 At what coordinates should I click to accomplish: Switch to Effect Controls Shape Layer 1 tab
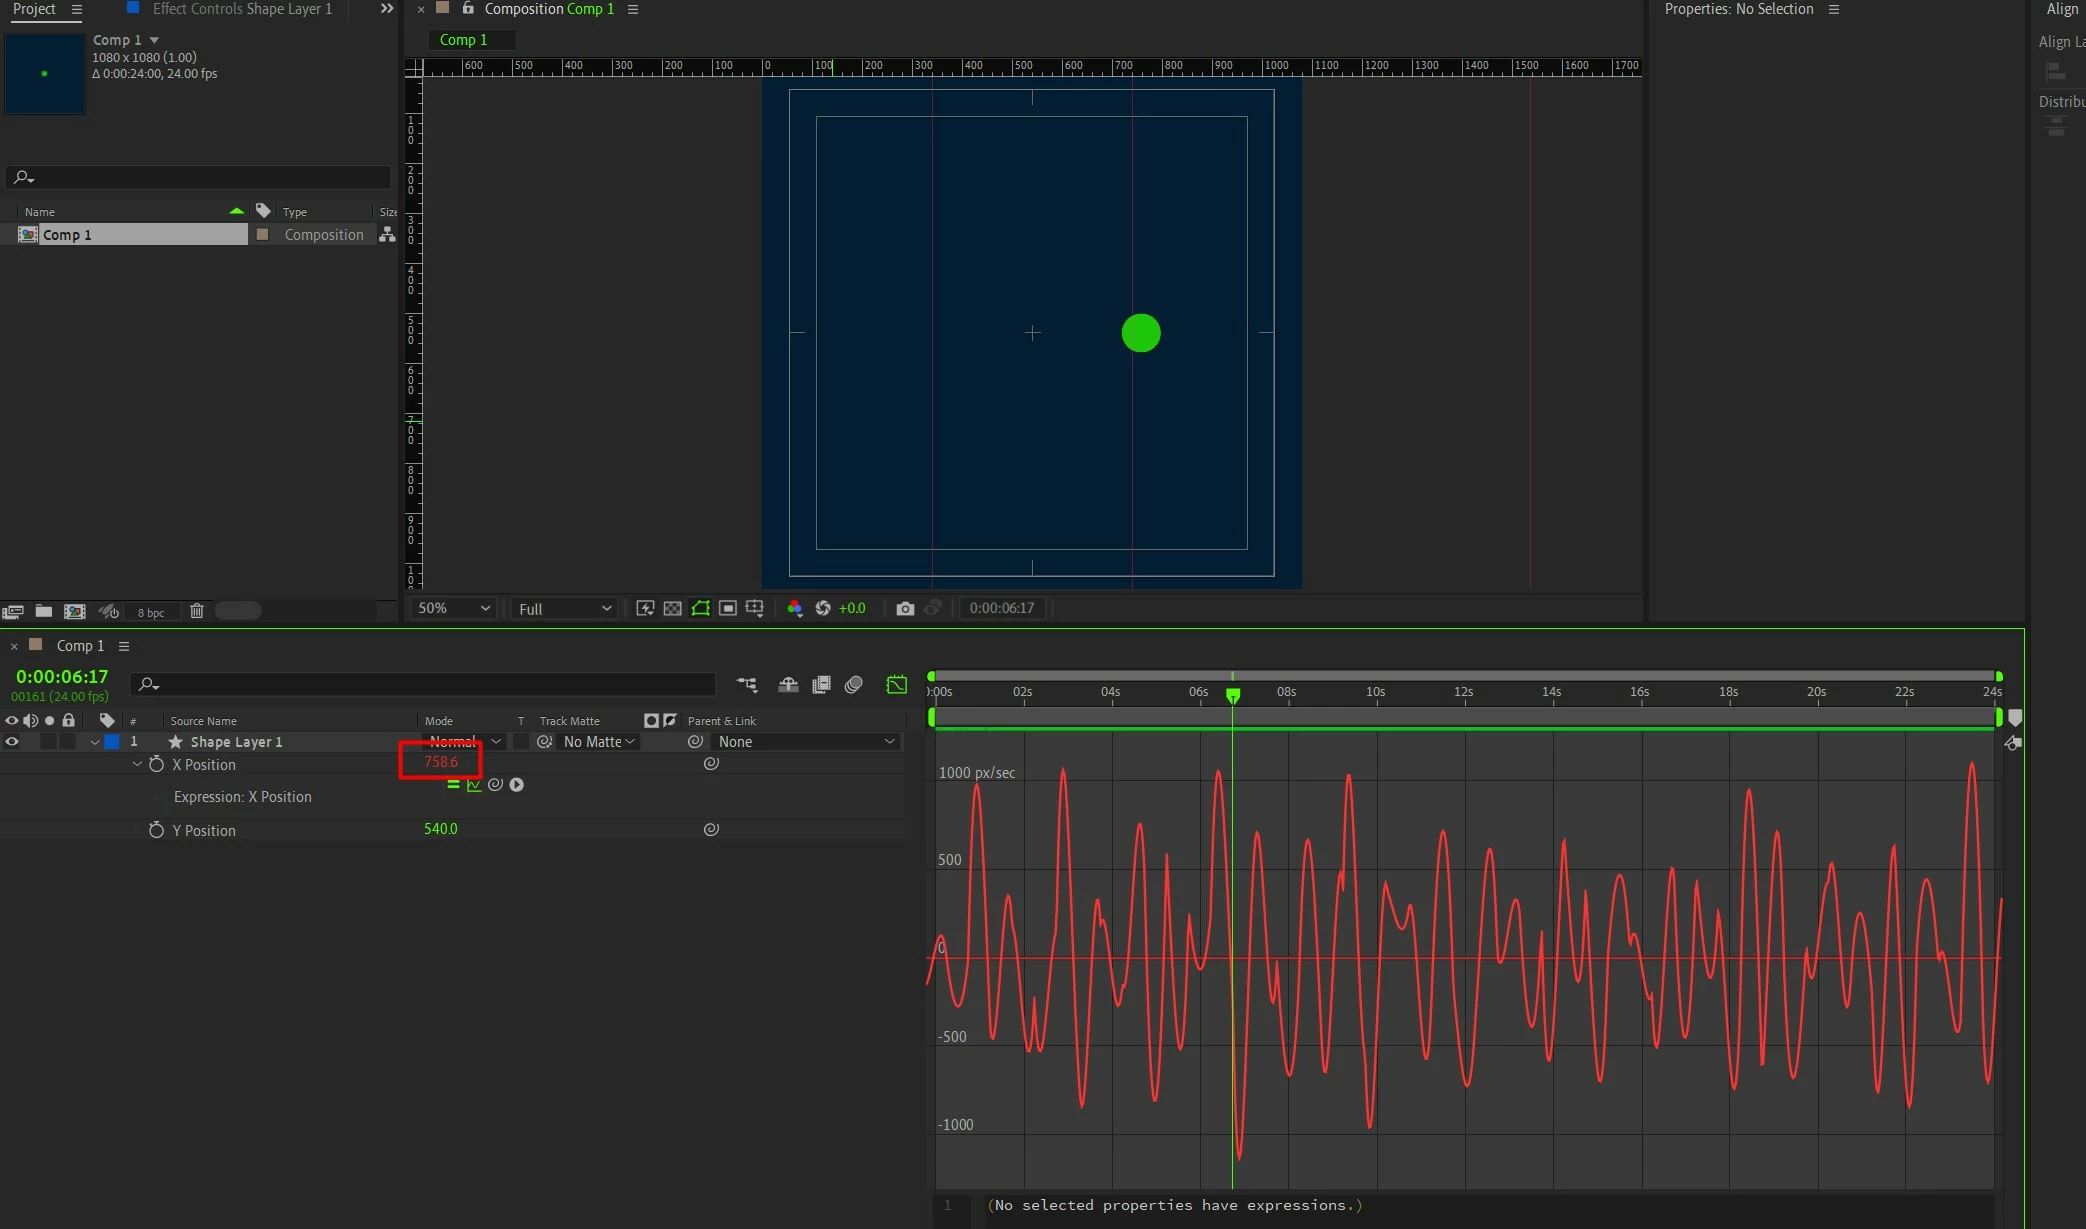(241, 9)
